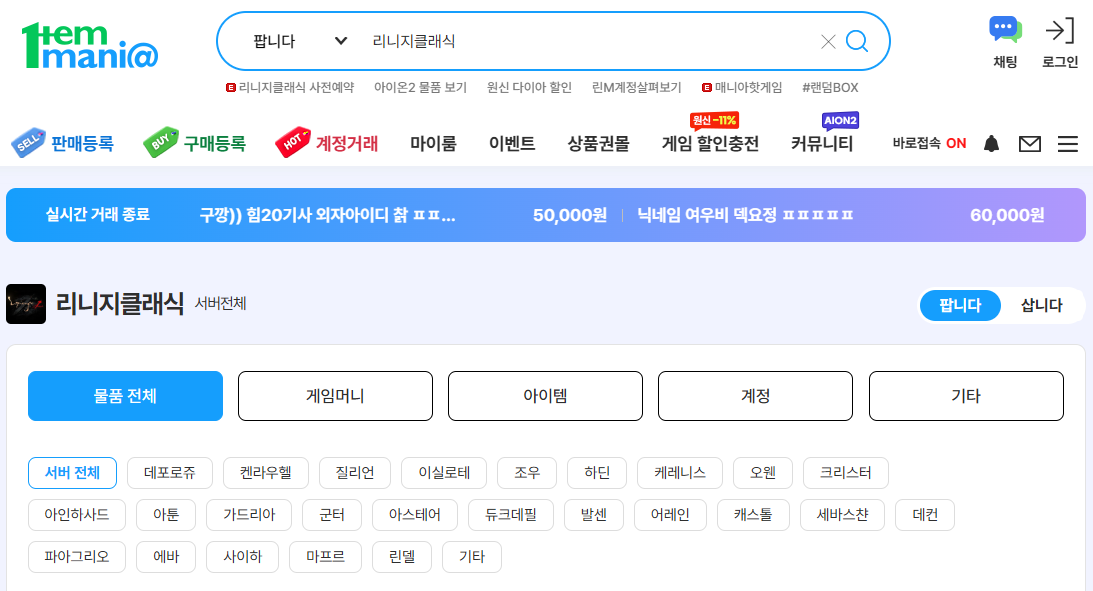
Task: Select the 기타 category tab
Action: (x=966, y=396)
